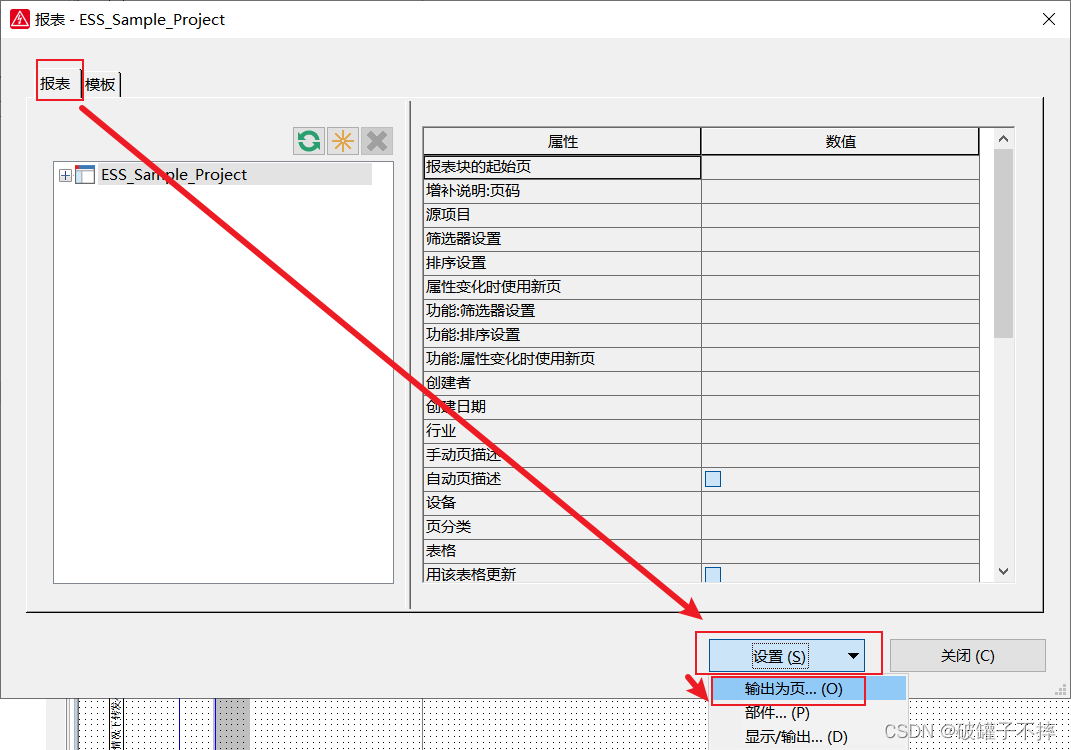Close the 报表 dialog with the X icon
1071x750 pixels.
(x=1048, y=19)
